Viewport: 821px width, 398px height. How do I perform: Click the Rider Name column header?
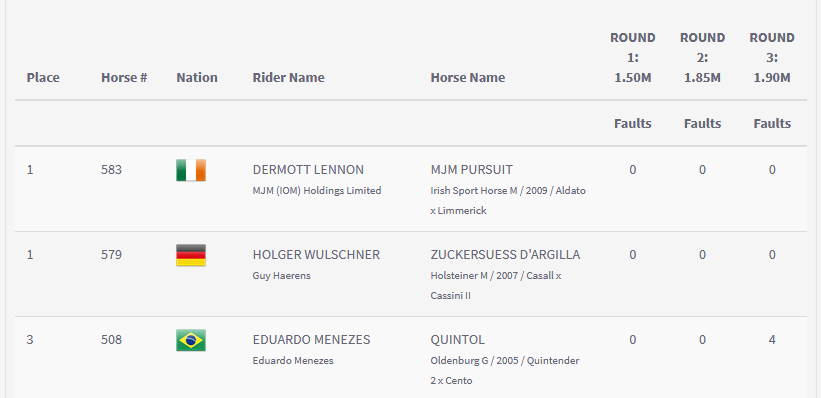click(x=289, y=78)
